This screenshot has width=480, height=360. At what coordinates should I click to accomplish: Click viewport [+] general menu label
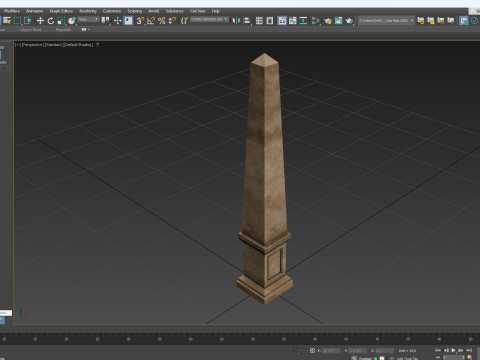pyautogui.click(x=18, y=45)
